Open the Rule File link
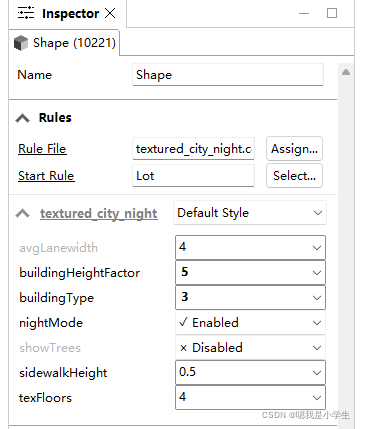Screen dimensions: 365x429 tap(42, 149)
